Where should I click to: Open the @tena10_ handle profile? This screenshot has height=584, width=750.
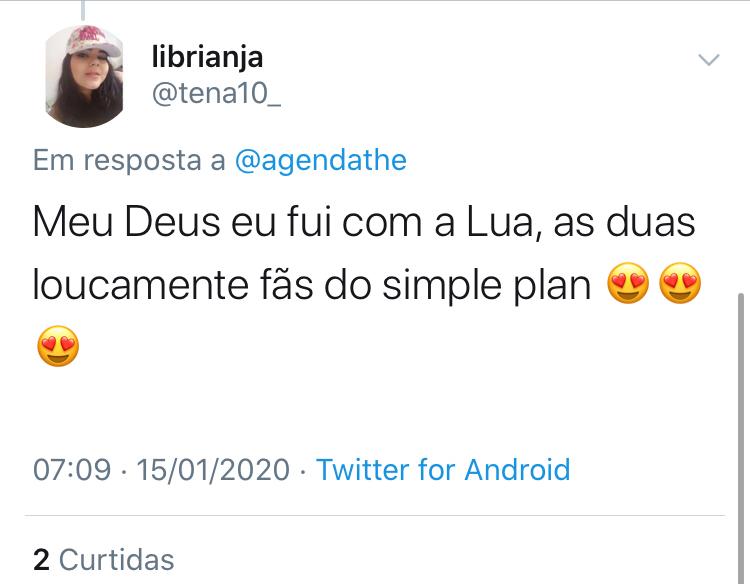click(x=215, y=94)
